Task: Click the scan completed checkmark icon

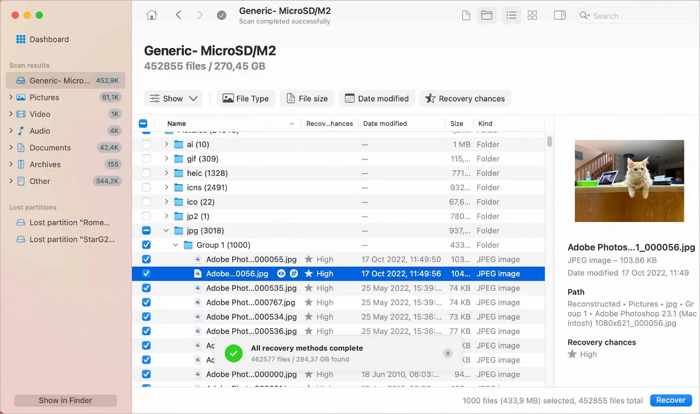Action: coord(221,16)
